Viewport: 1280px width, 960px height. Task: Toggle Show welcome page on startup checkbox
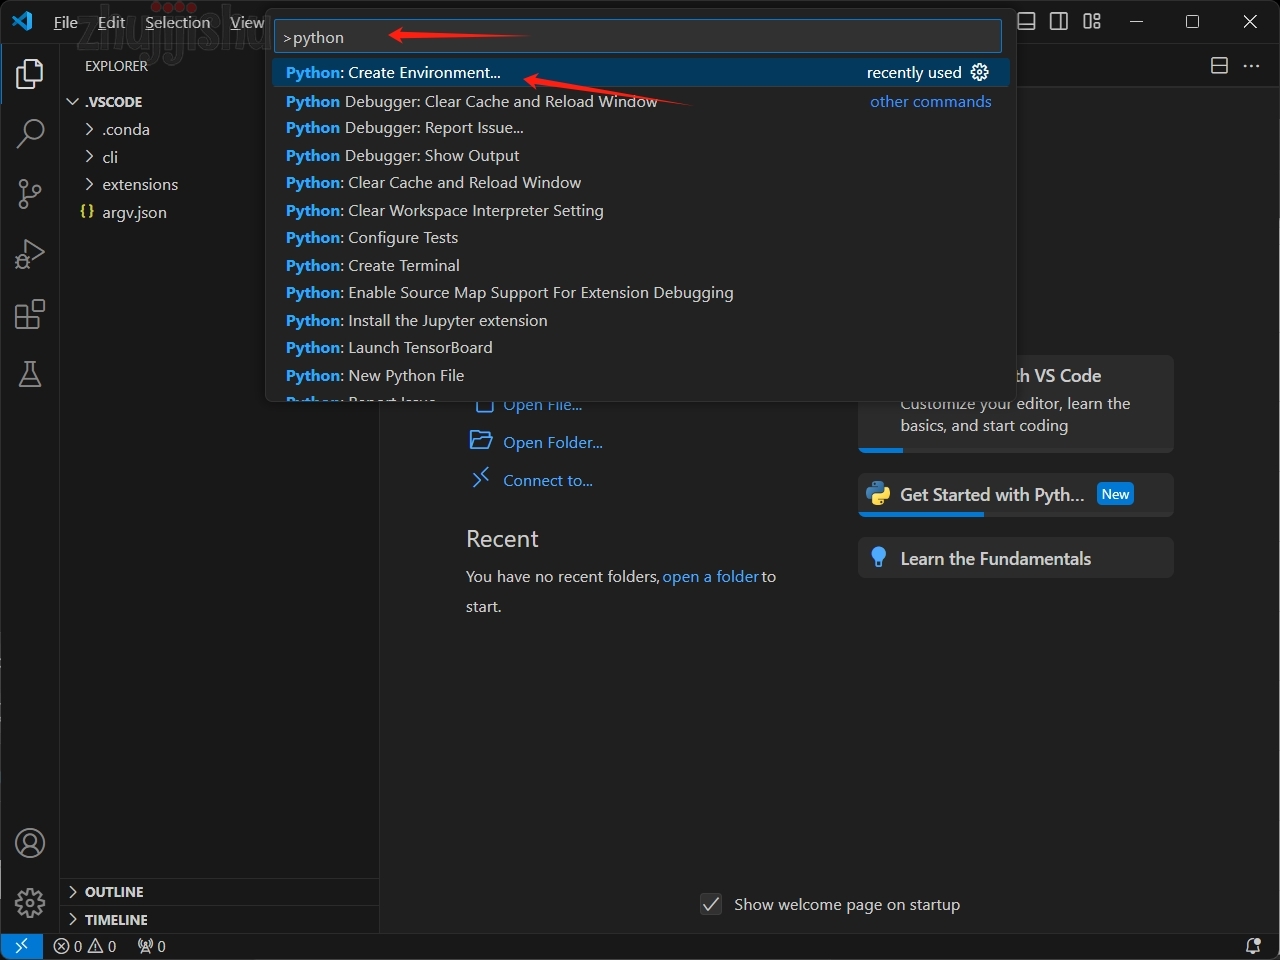[711, 904]
